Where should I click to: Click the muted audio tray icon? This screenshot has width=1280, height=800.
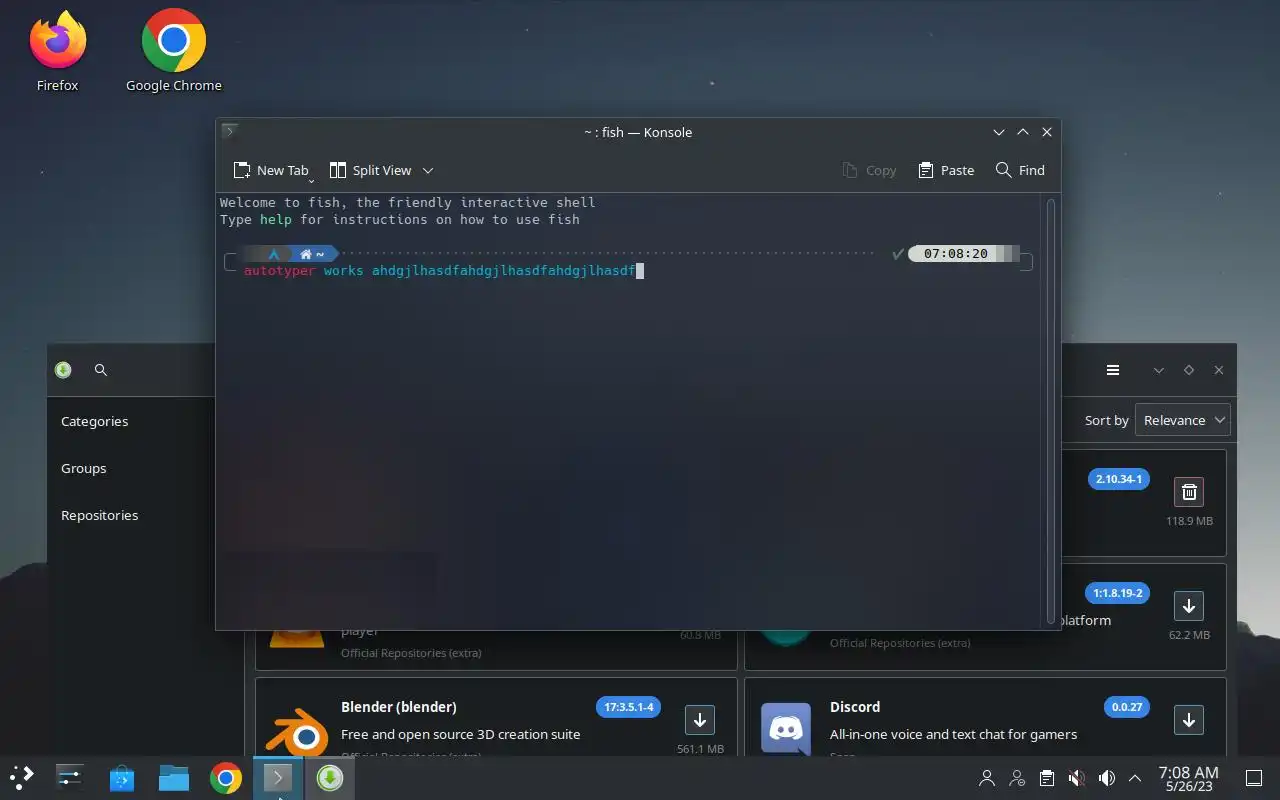pyautogui.click(x=1076, y=778)
